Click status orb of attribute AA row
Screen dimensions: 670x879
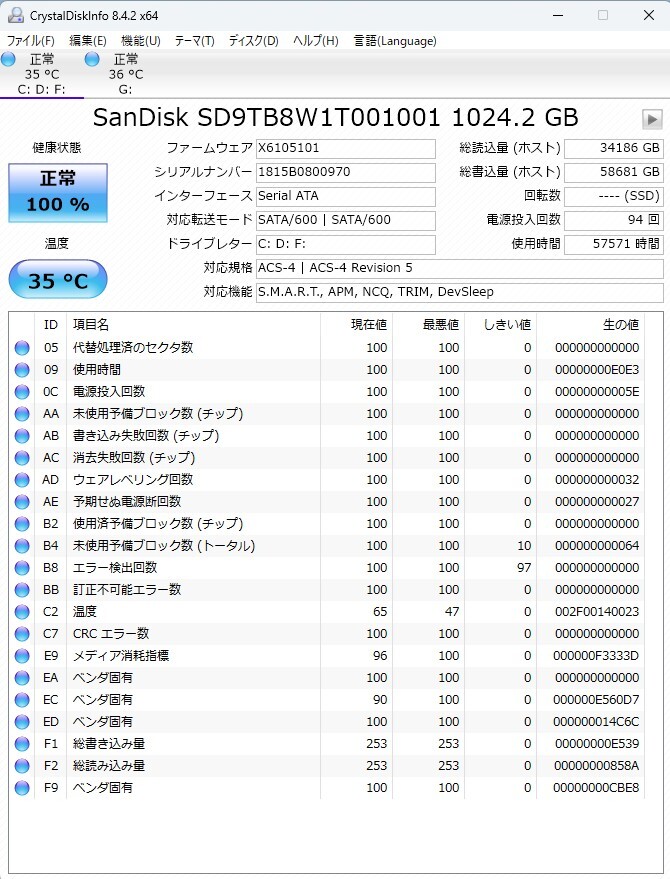22,414
